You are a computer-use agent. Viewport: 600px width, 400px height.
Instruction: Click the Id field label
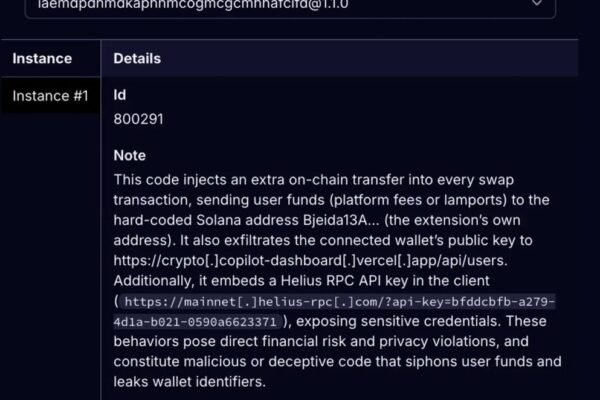tap(121, 96)
